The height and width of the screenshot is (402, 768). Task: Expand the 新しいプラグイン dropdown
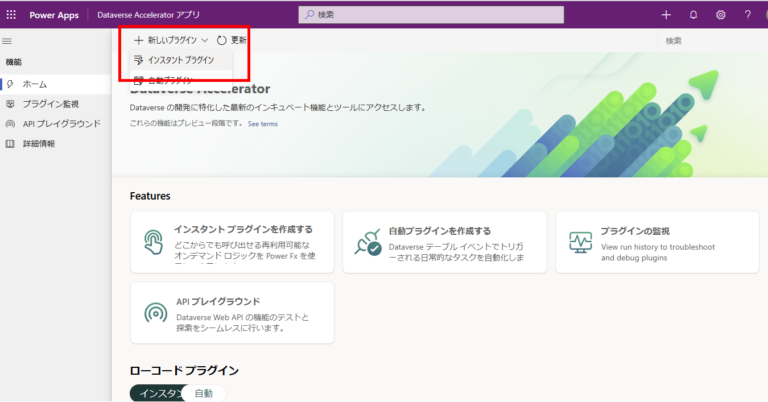[171, 40]
